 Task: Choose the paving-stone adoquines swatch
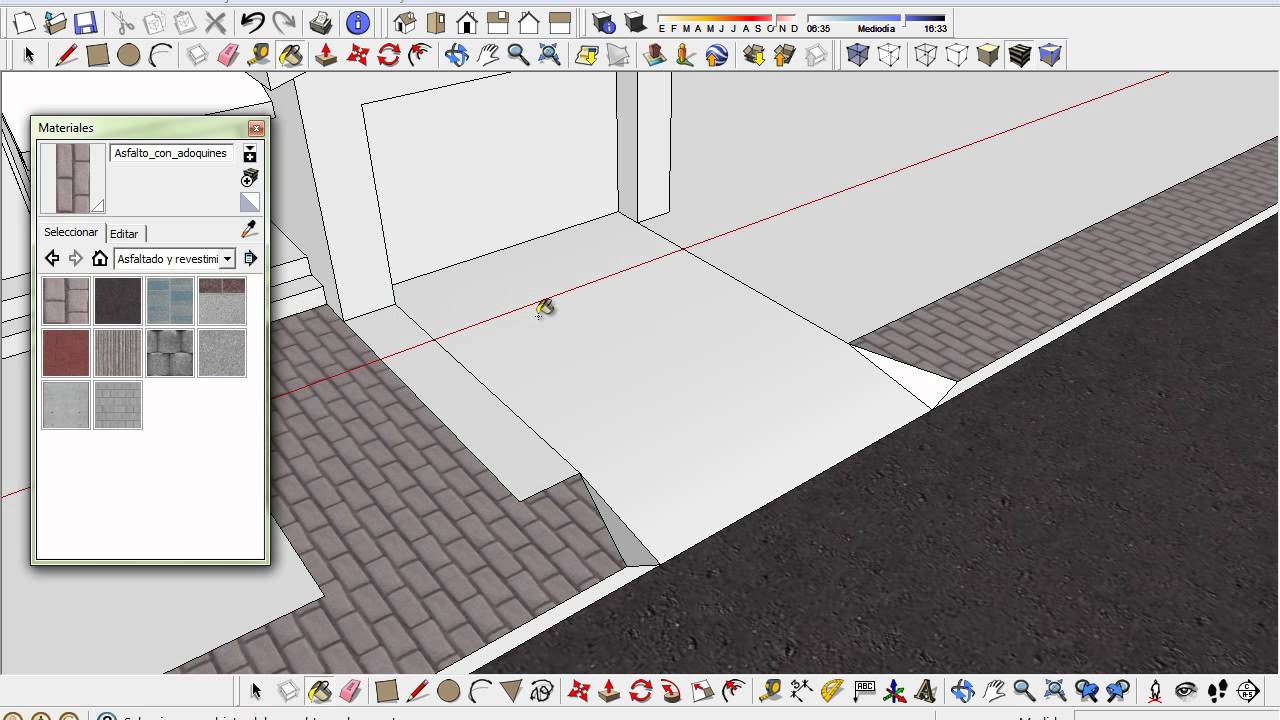(x=66, y=301)
